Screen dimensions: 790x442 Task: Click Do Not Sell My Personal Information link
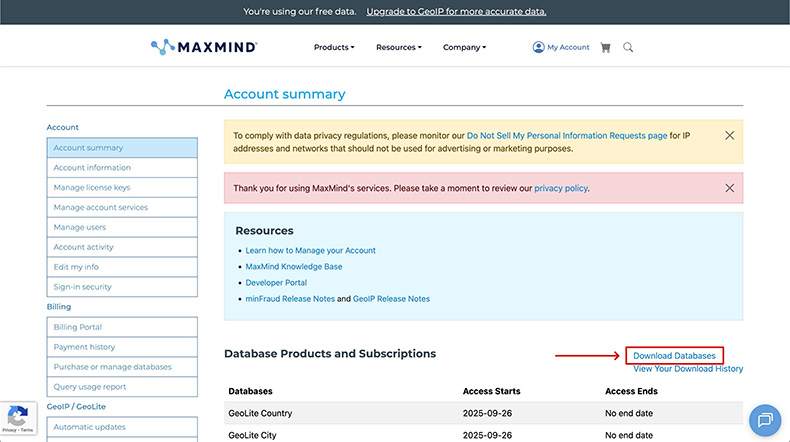tap(567, 136)
